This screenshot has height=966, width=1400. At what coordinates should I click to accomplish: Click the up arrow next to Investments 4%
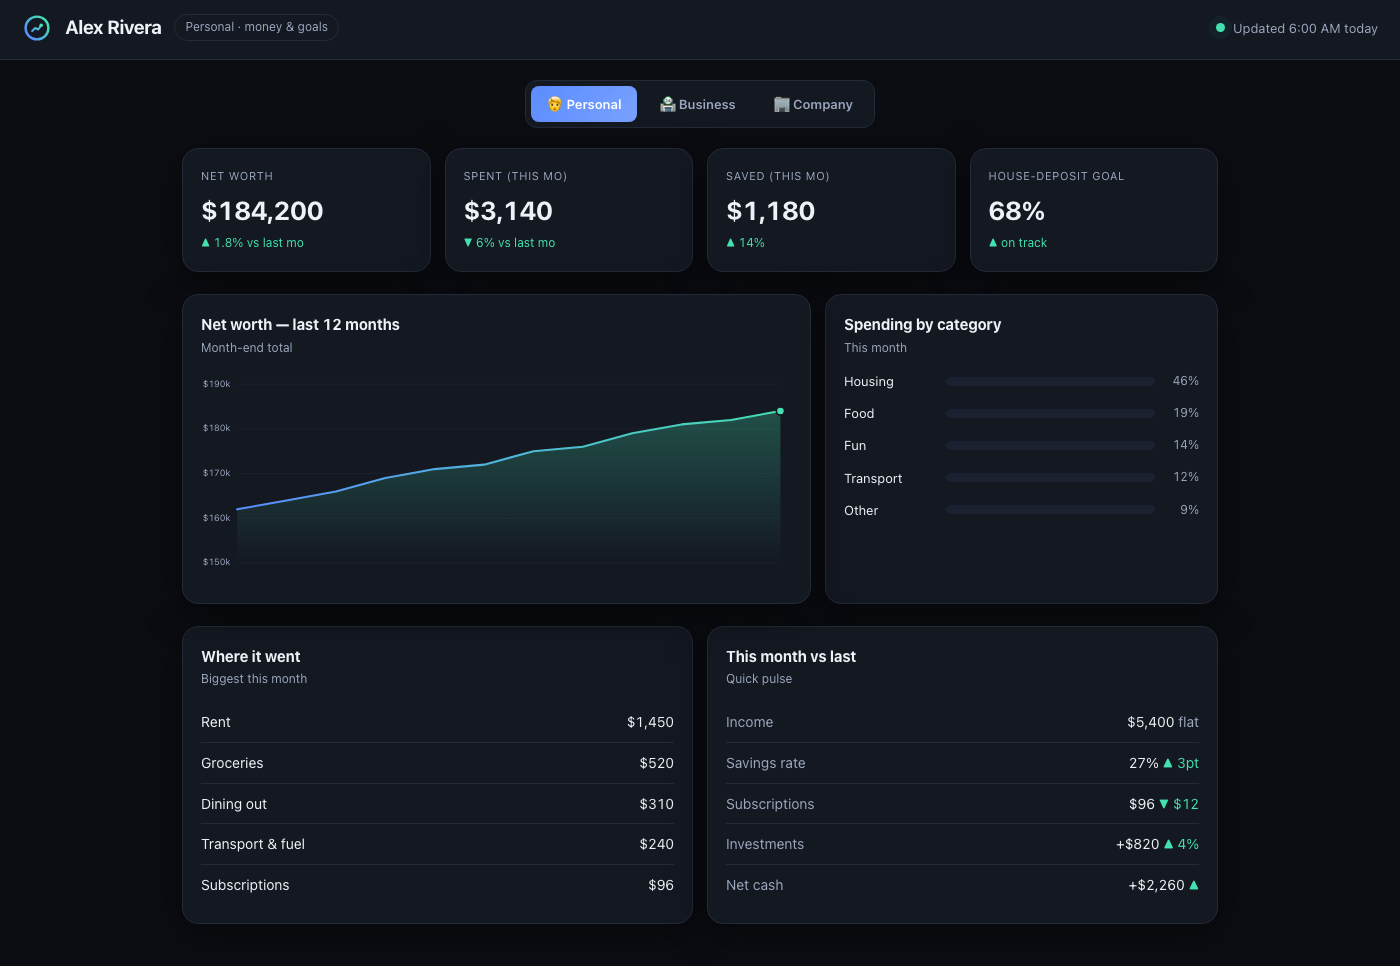[x=1168, y=844]
